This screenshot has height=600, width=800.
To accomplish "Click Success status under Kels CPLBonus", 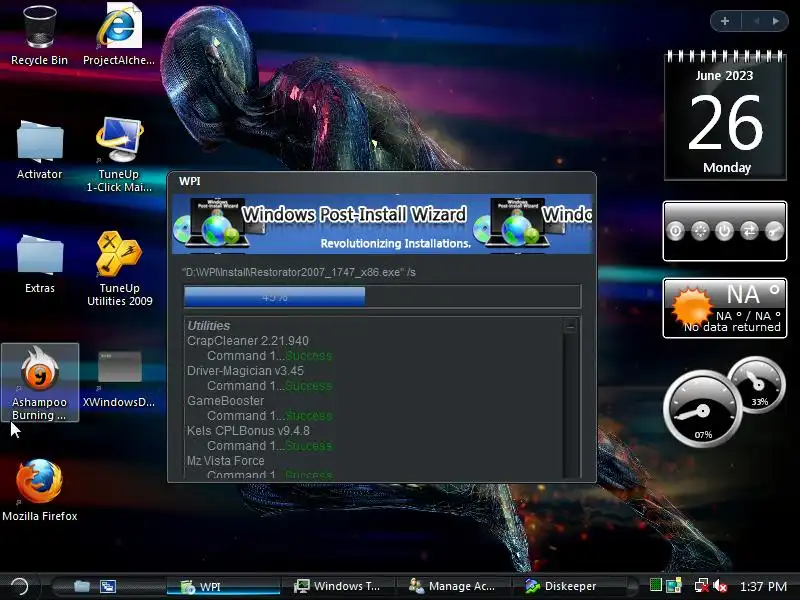I will [x=309, y=446].
